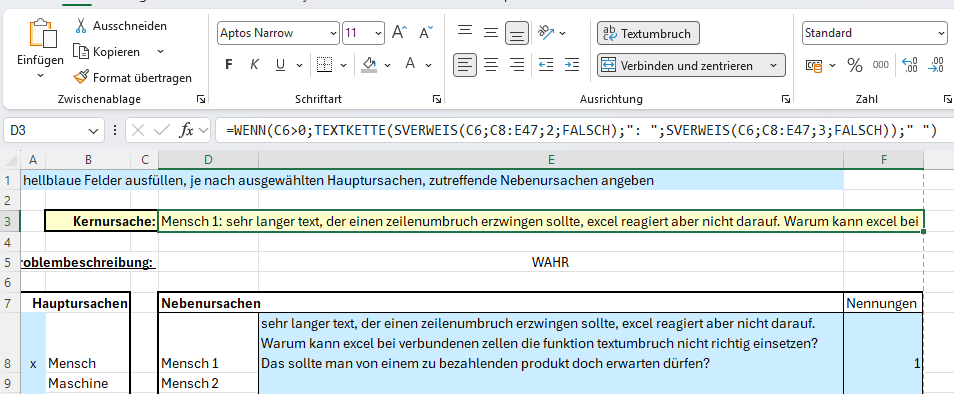This screenshot has width=954, height=394.
Task: Confirm formula entry checkmark
Action: (161, 130)
